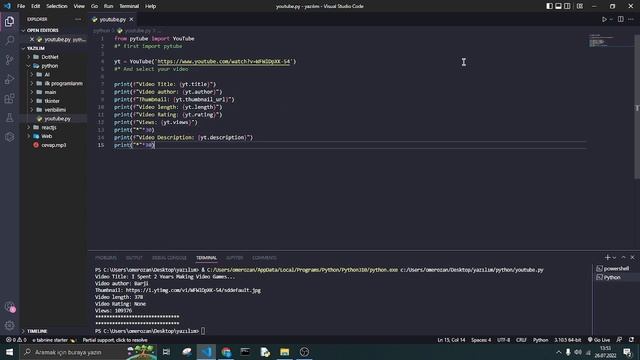Open the Help menu
This screenshot has width=640, height=360.
click(151, 6)
